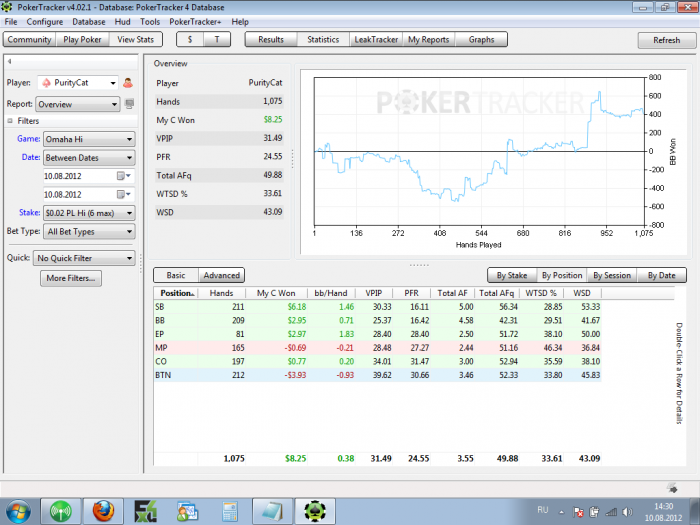Switch to the Community tab
The image size is (700, 525).
(x=29, y=39)
